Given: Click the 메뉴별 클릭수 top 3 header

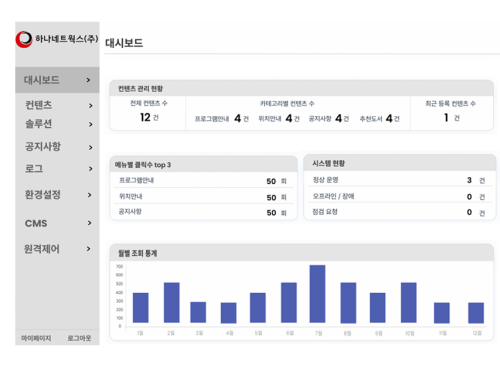Looking at the screenshot, I should 203,164.
